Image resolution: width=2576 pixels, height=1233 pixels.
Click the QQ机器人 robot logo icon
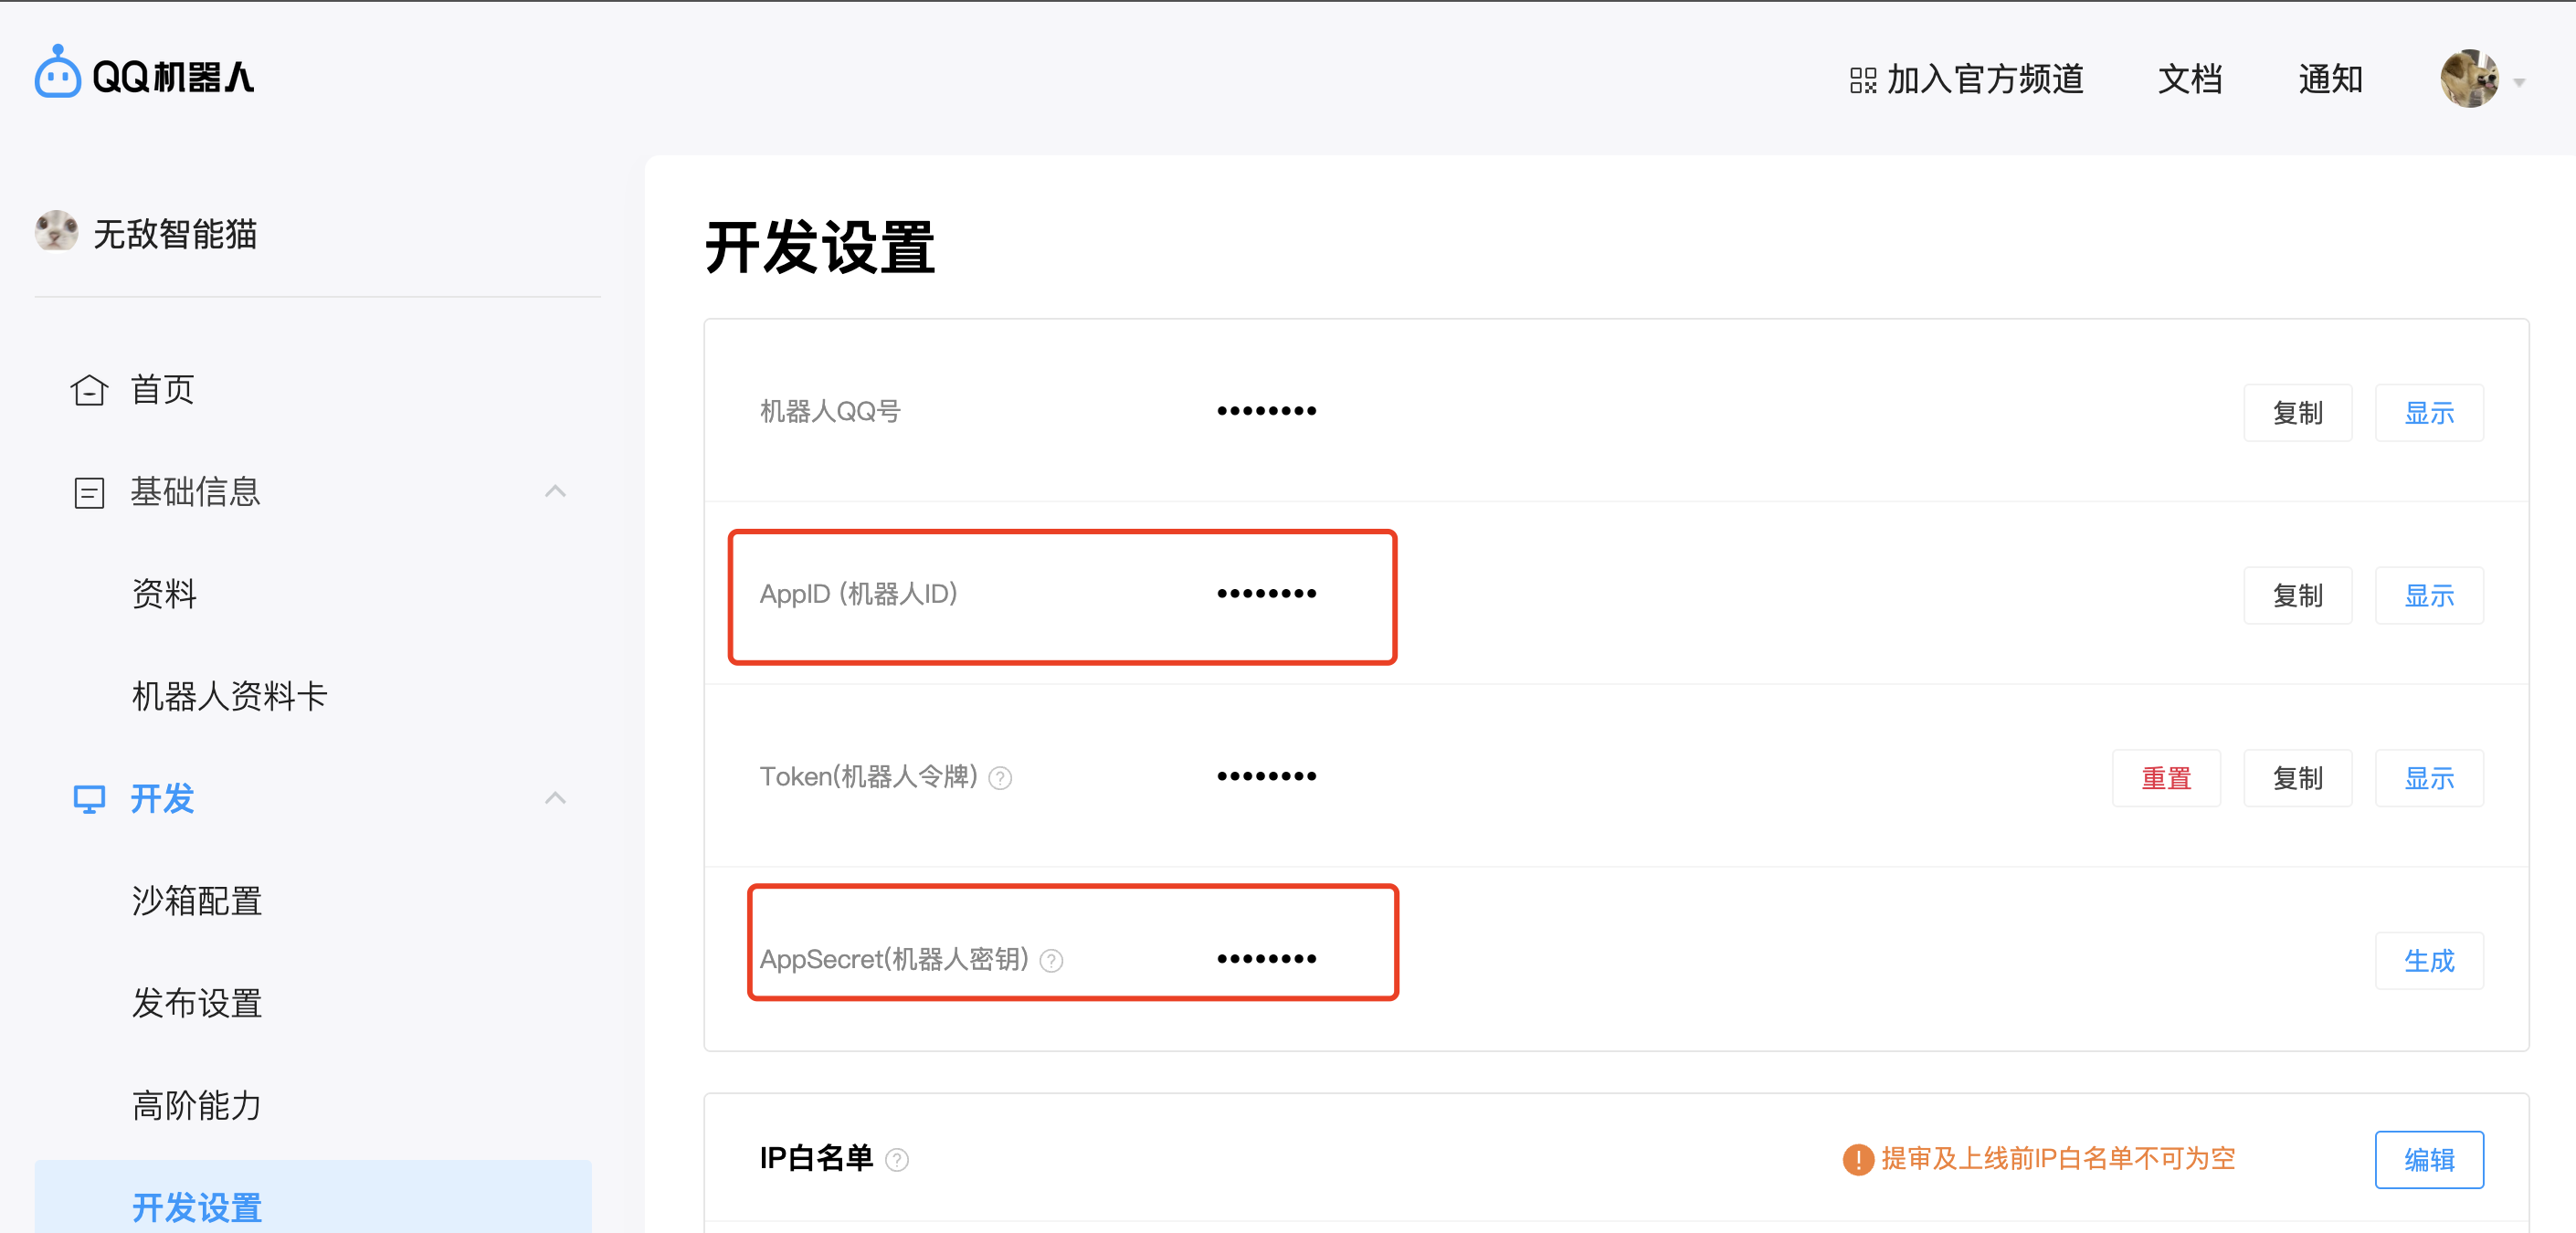(57, 73)
